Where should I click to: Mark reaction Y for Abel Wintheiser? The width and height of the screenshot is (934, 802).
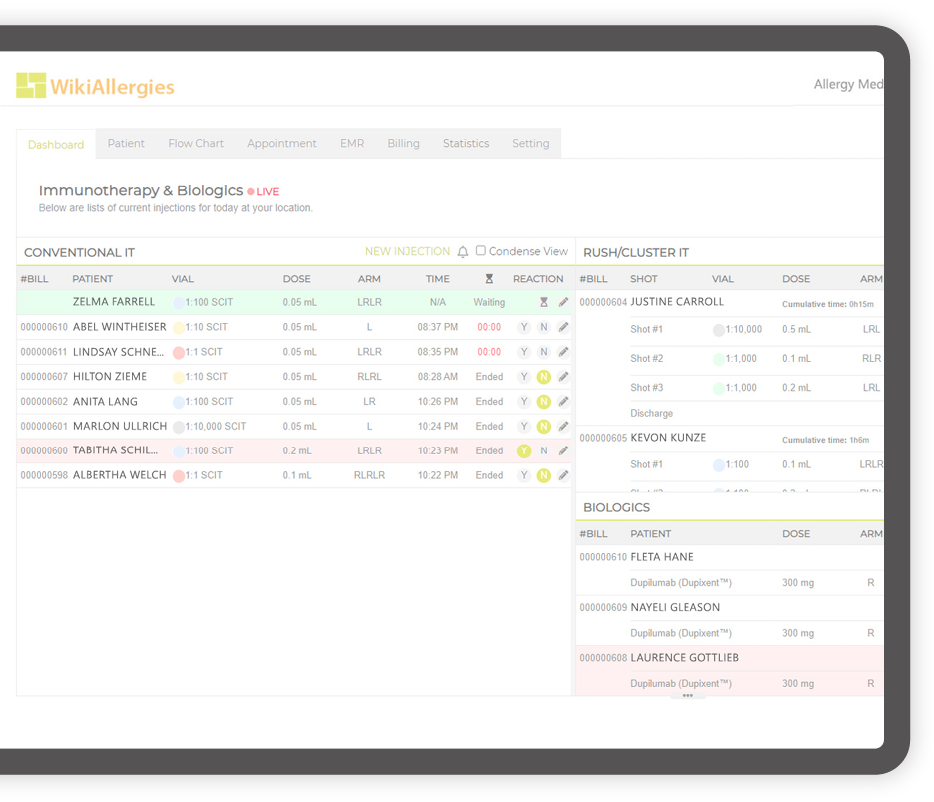[x=523, y=327]
